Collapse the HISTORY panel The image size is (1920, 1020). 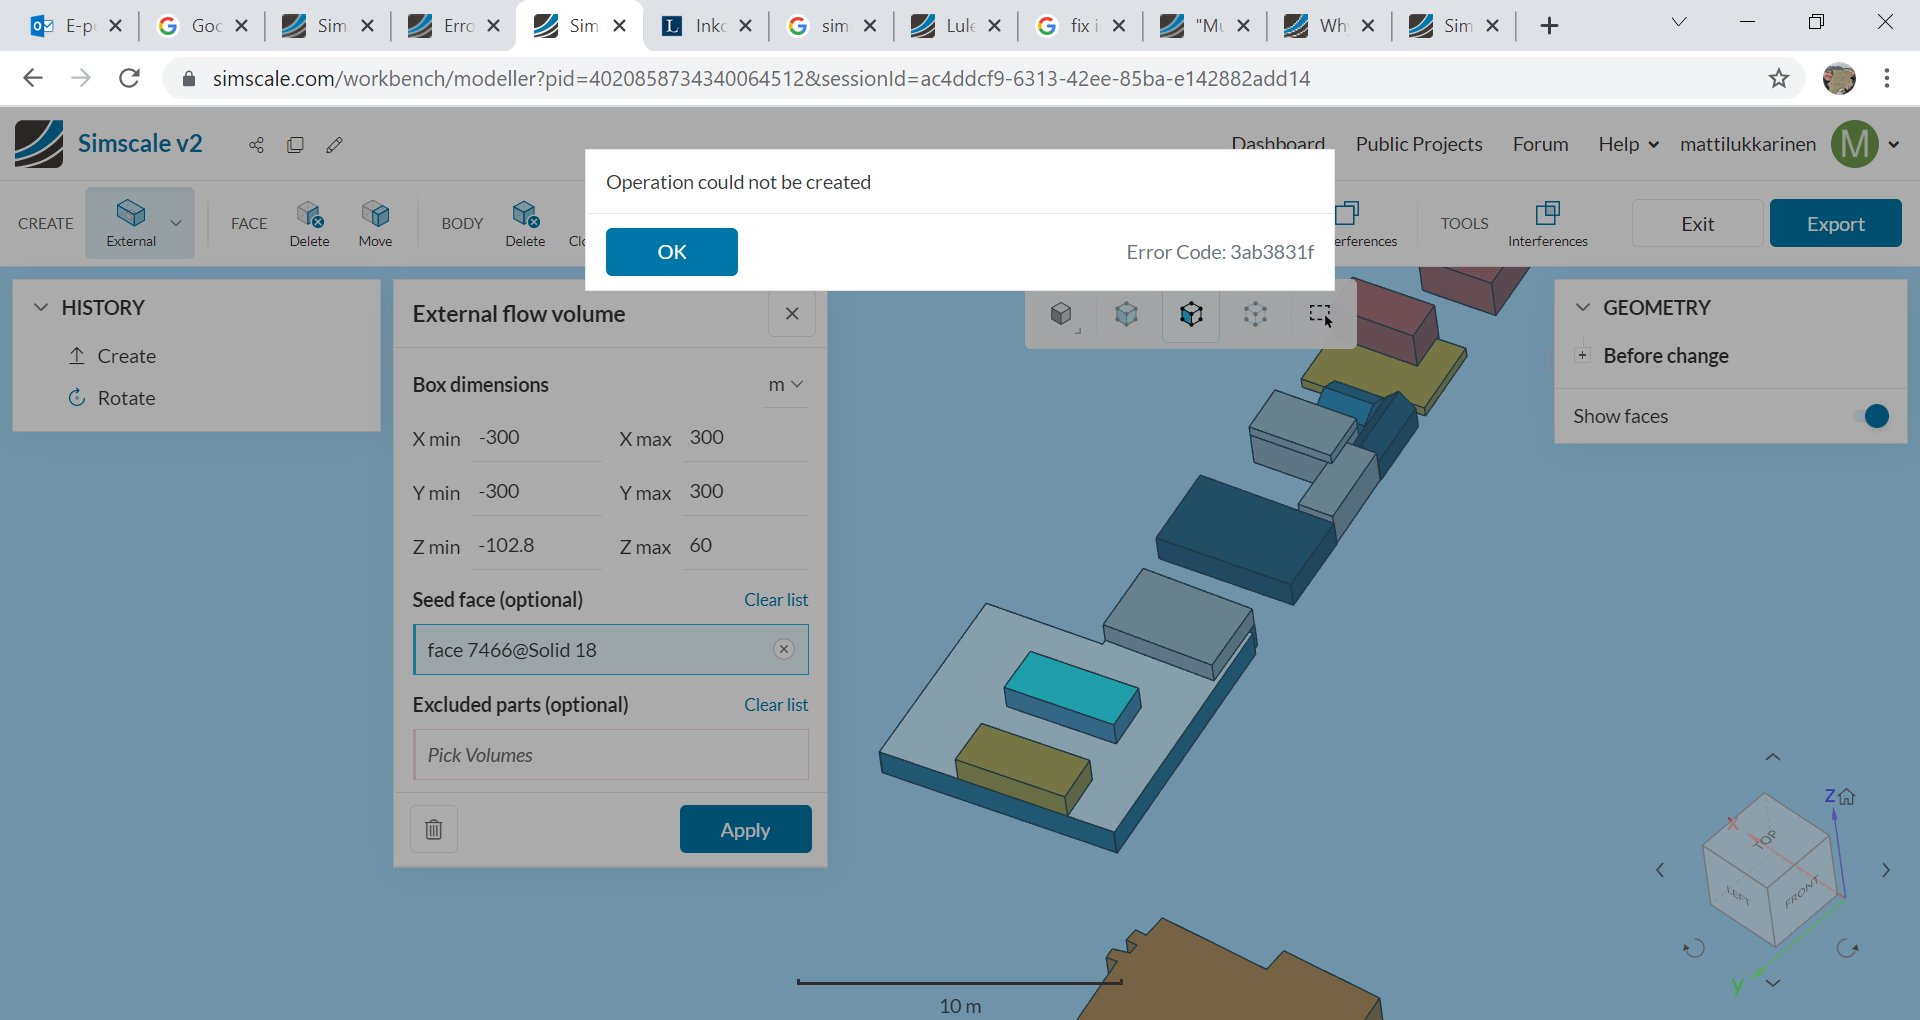point(41,307)
